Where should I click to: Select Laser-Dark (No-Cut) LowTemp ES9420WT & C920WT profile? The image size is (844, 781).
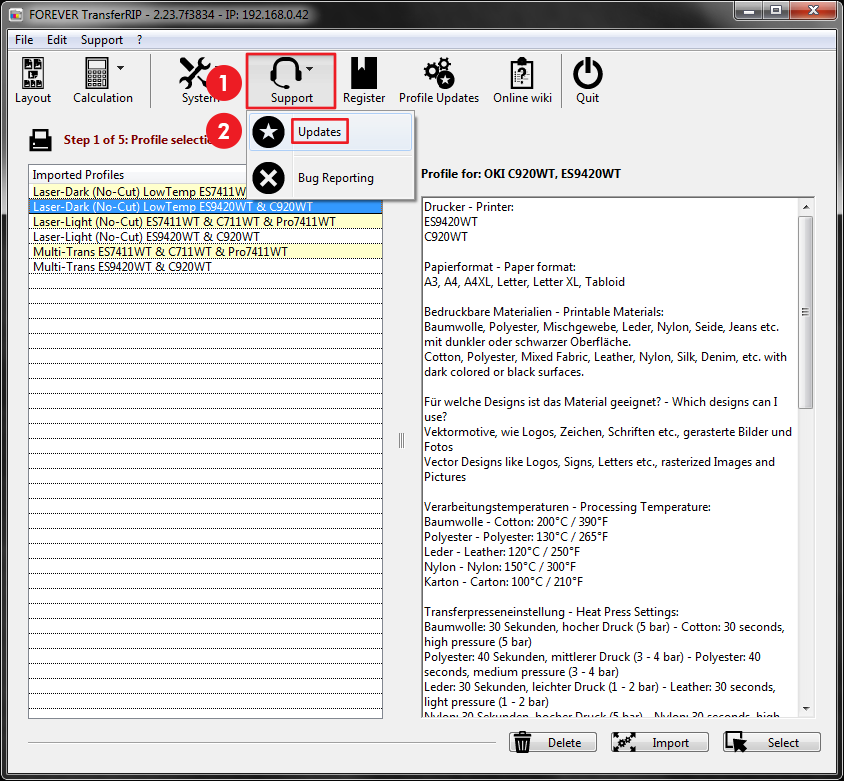point(206,207)
